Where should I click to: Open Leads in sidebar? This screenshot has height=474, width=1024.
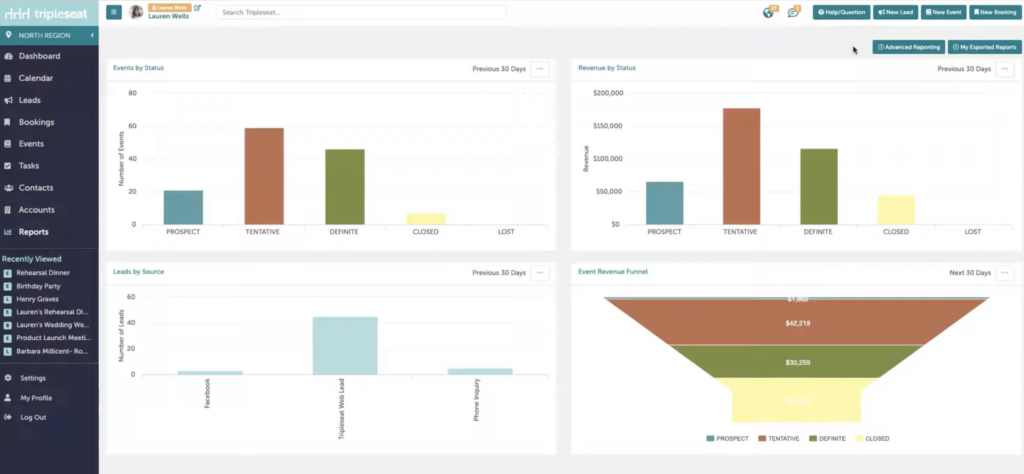click(29, 101)
